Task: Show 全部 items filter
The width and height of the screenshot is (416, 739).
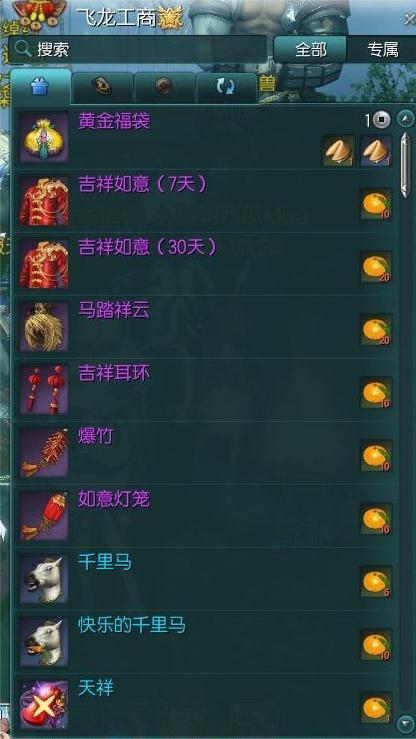Action: point(310,49)
